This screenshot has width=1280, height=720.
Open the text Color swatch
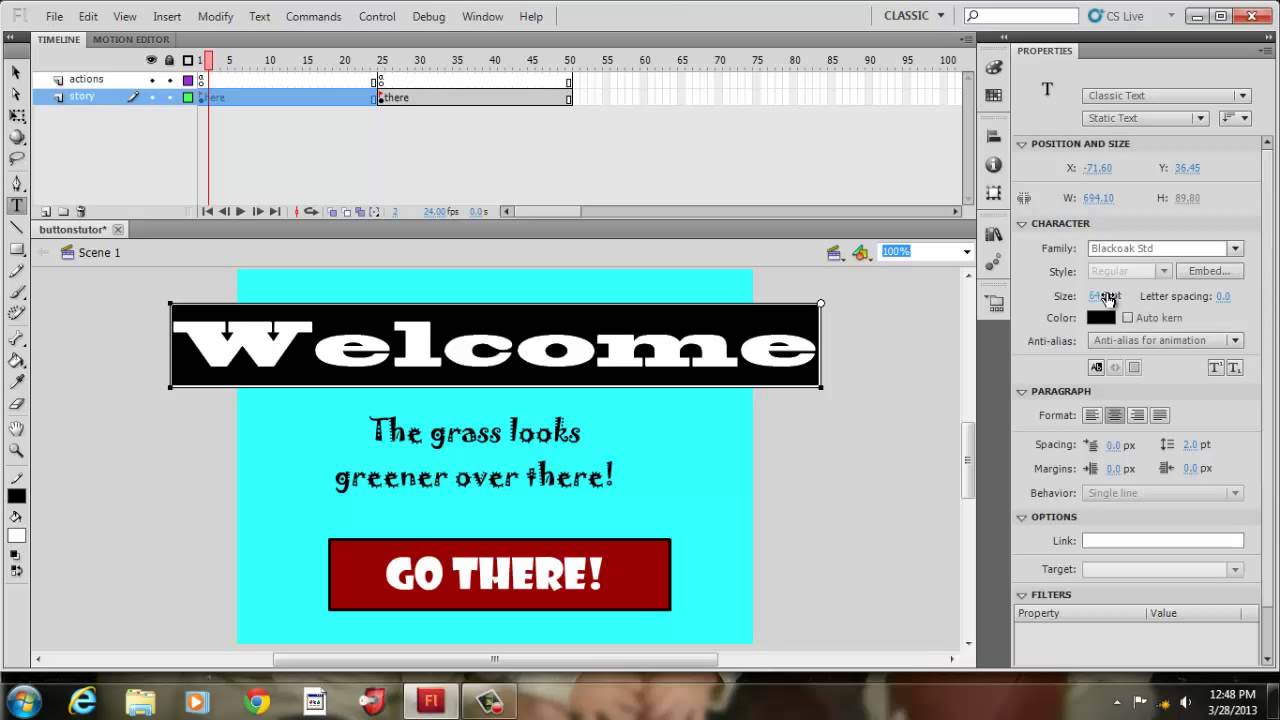[x=1101, y=318]
